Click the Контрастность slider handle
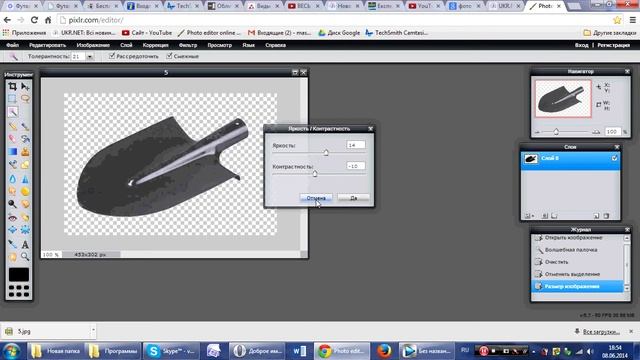The width and height of the screenshot is (640, 360). (315, 173)
